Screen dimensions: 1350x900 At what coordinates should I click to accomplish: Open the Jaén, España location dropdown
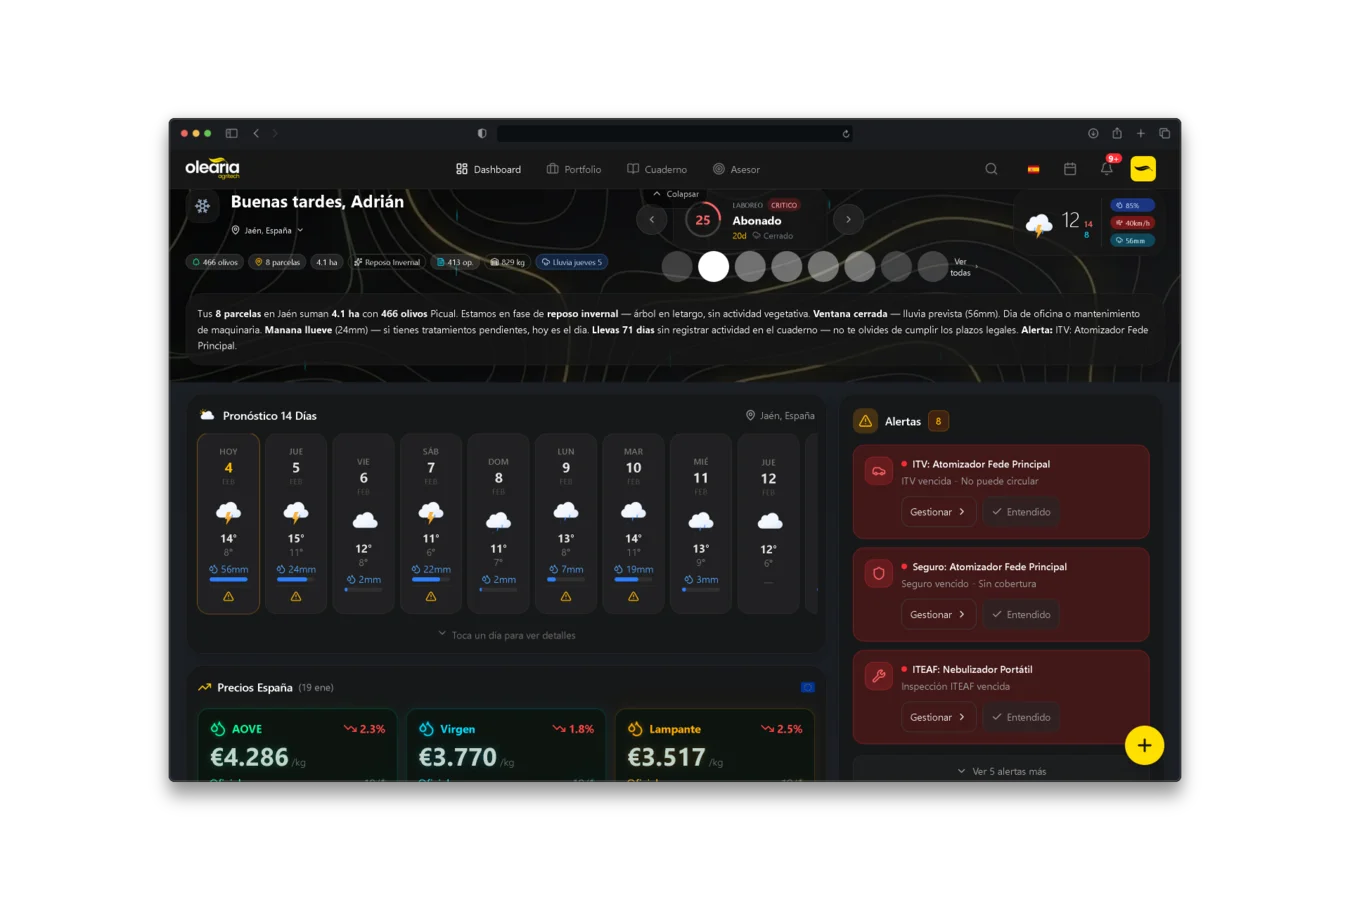pyautogui.click(x=266, y=229)
